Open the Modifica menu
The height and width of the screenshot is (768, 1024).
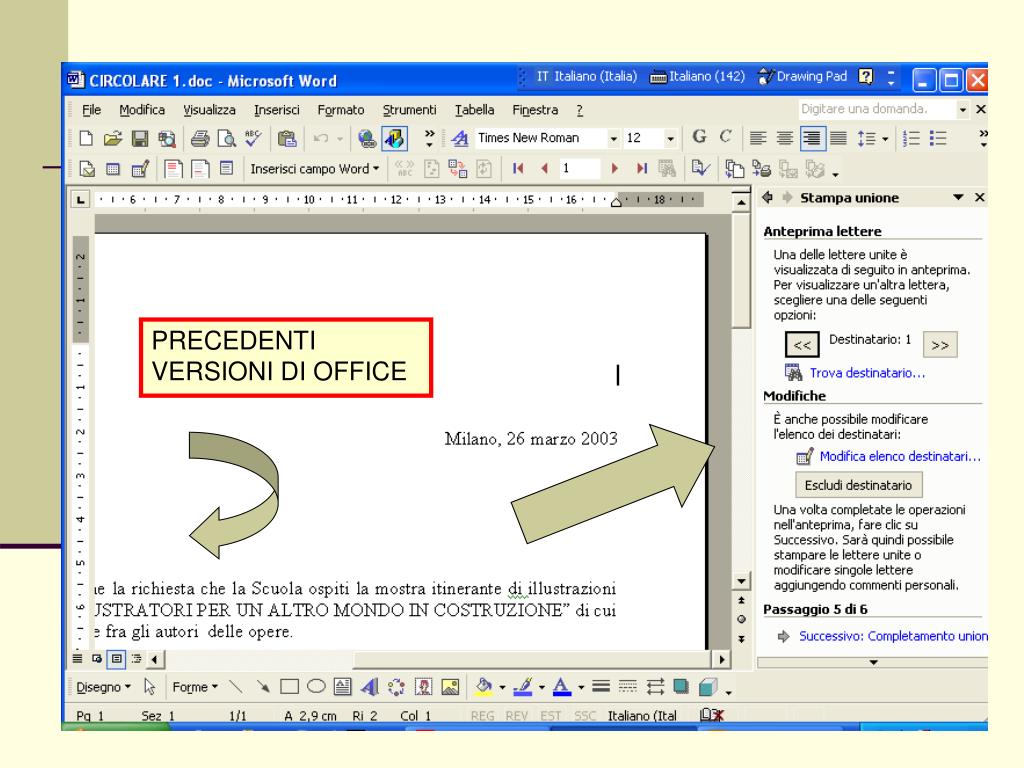tap(142, 110)
